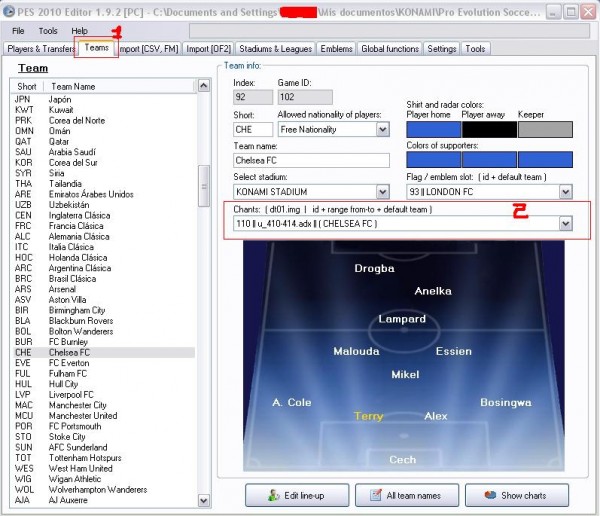Click the Team name field Chelsea FC
The width and height of the screenshot is (600, 516).
311,160
